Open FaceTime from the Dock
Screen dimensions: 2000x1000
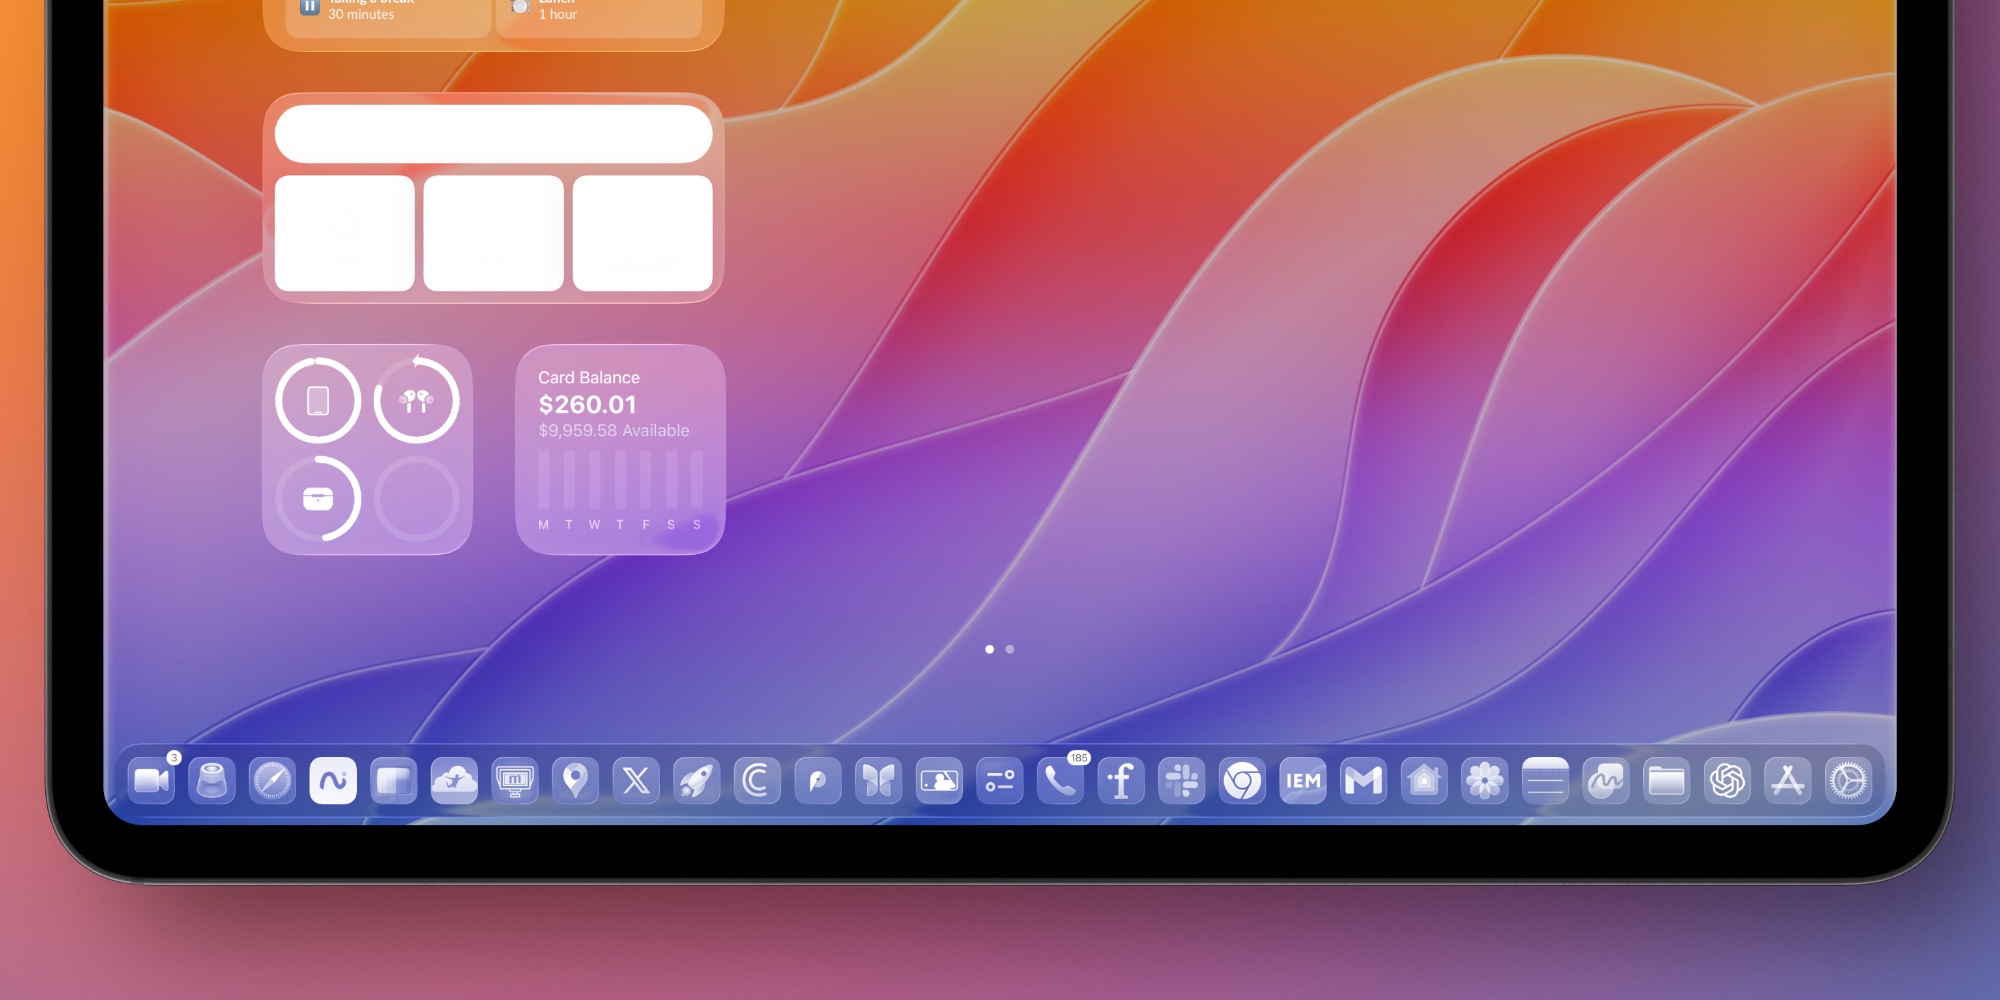point(152,781)
